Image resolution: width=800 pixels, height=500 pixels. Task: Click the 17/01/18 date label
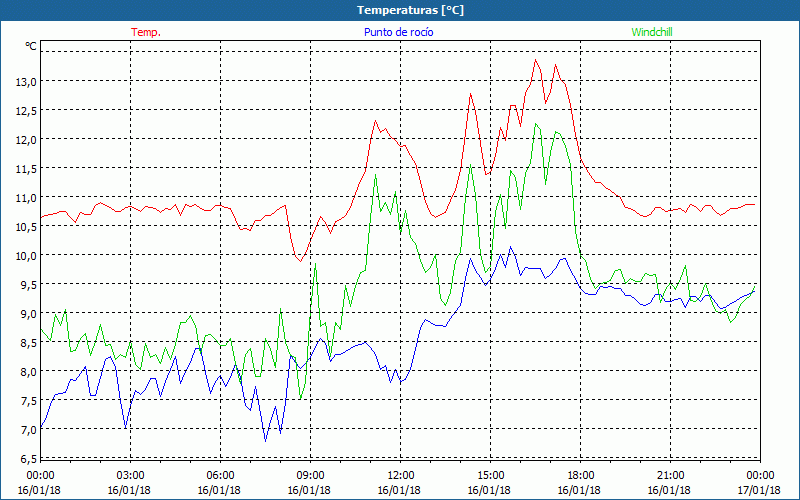click(757, 490)
